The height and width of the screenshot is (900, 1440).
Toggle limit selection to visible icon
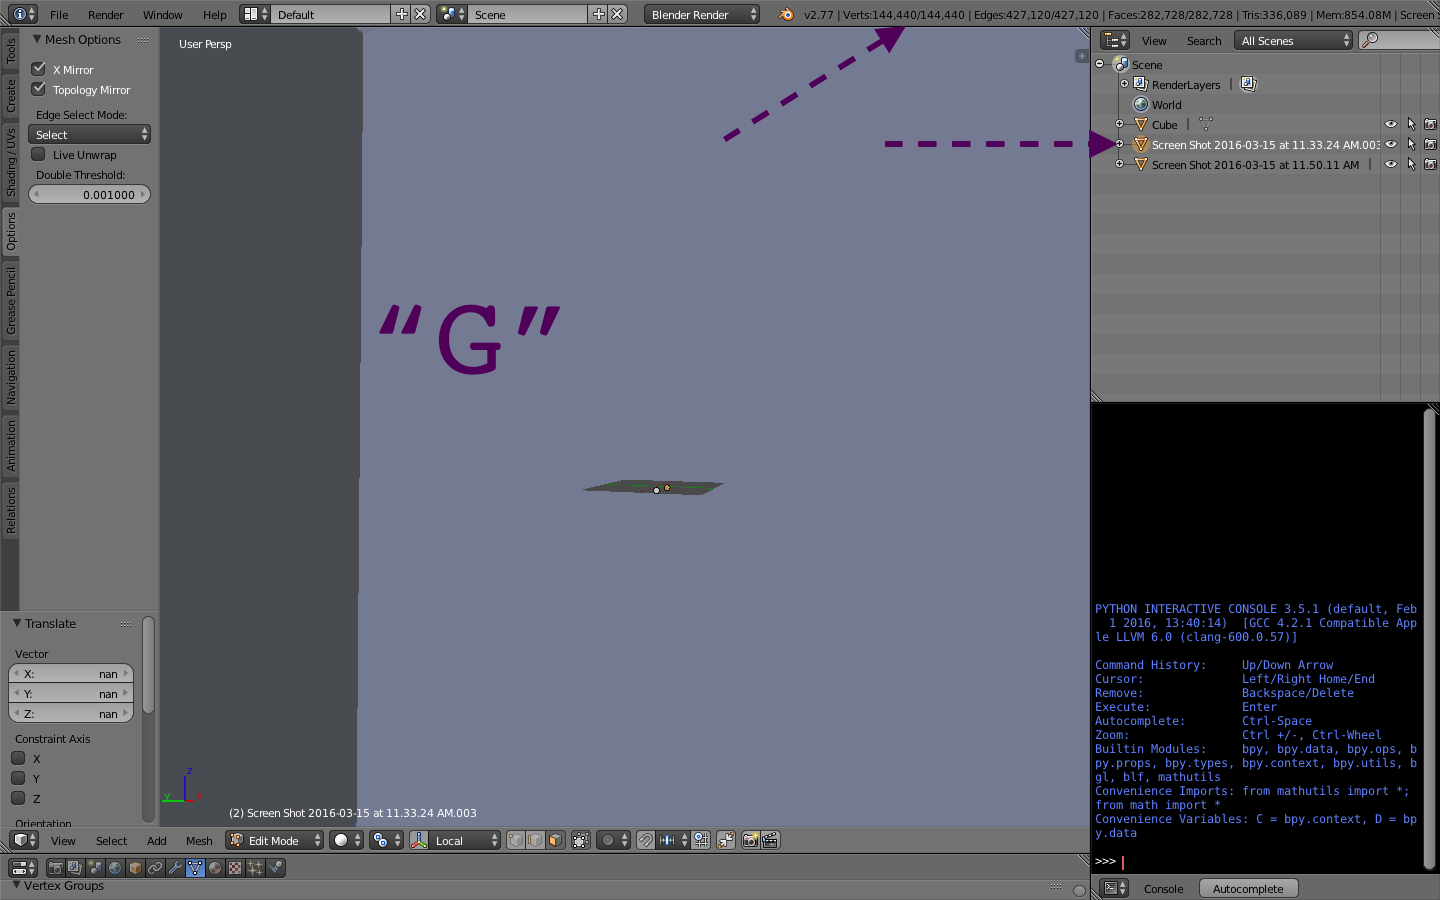click(581, 841)
